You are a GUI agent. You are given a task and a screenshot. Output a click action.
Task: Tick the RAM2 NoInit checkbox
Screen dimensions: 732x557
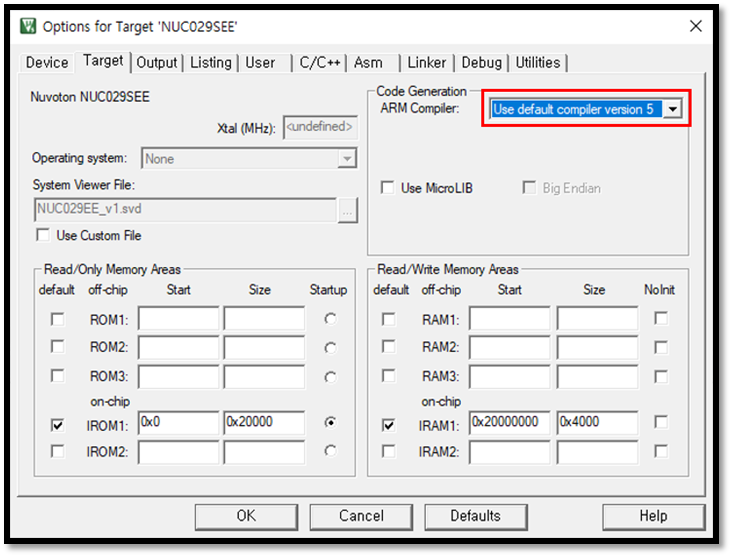661,347
